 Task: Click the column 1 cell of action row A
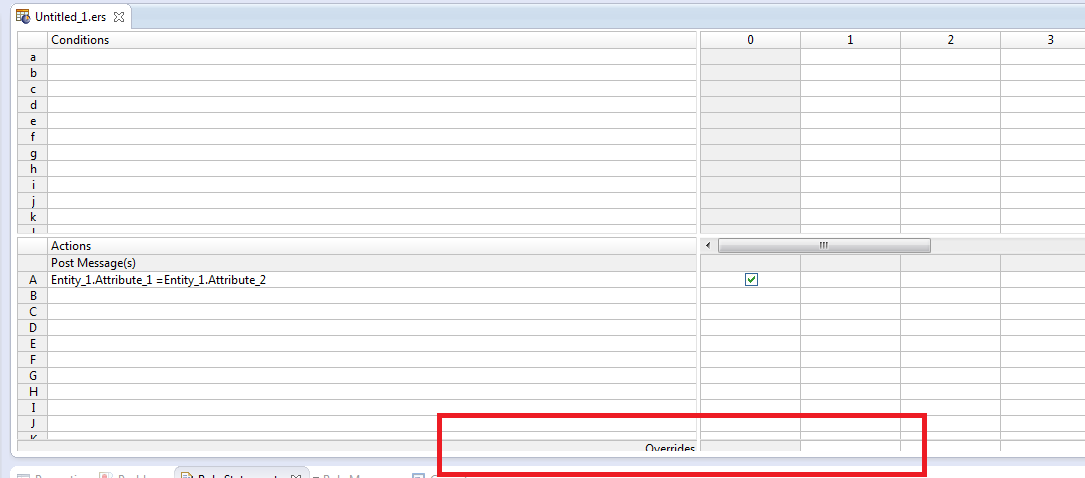(850, 279)
